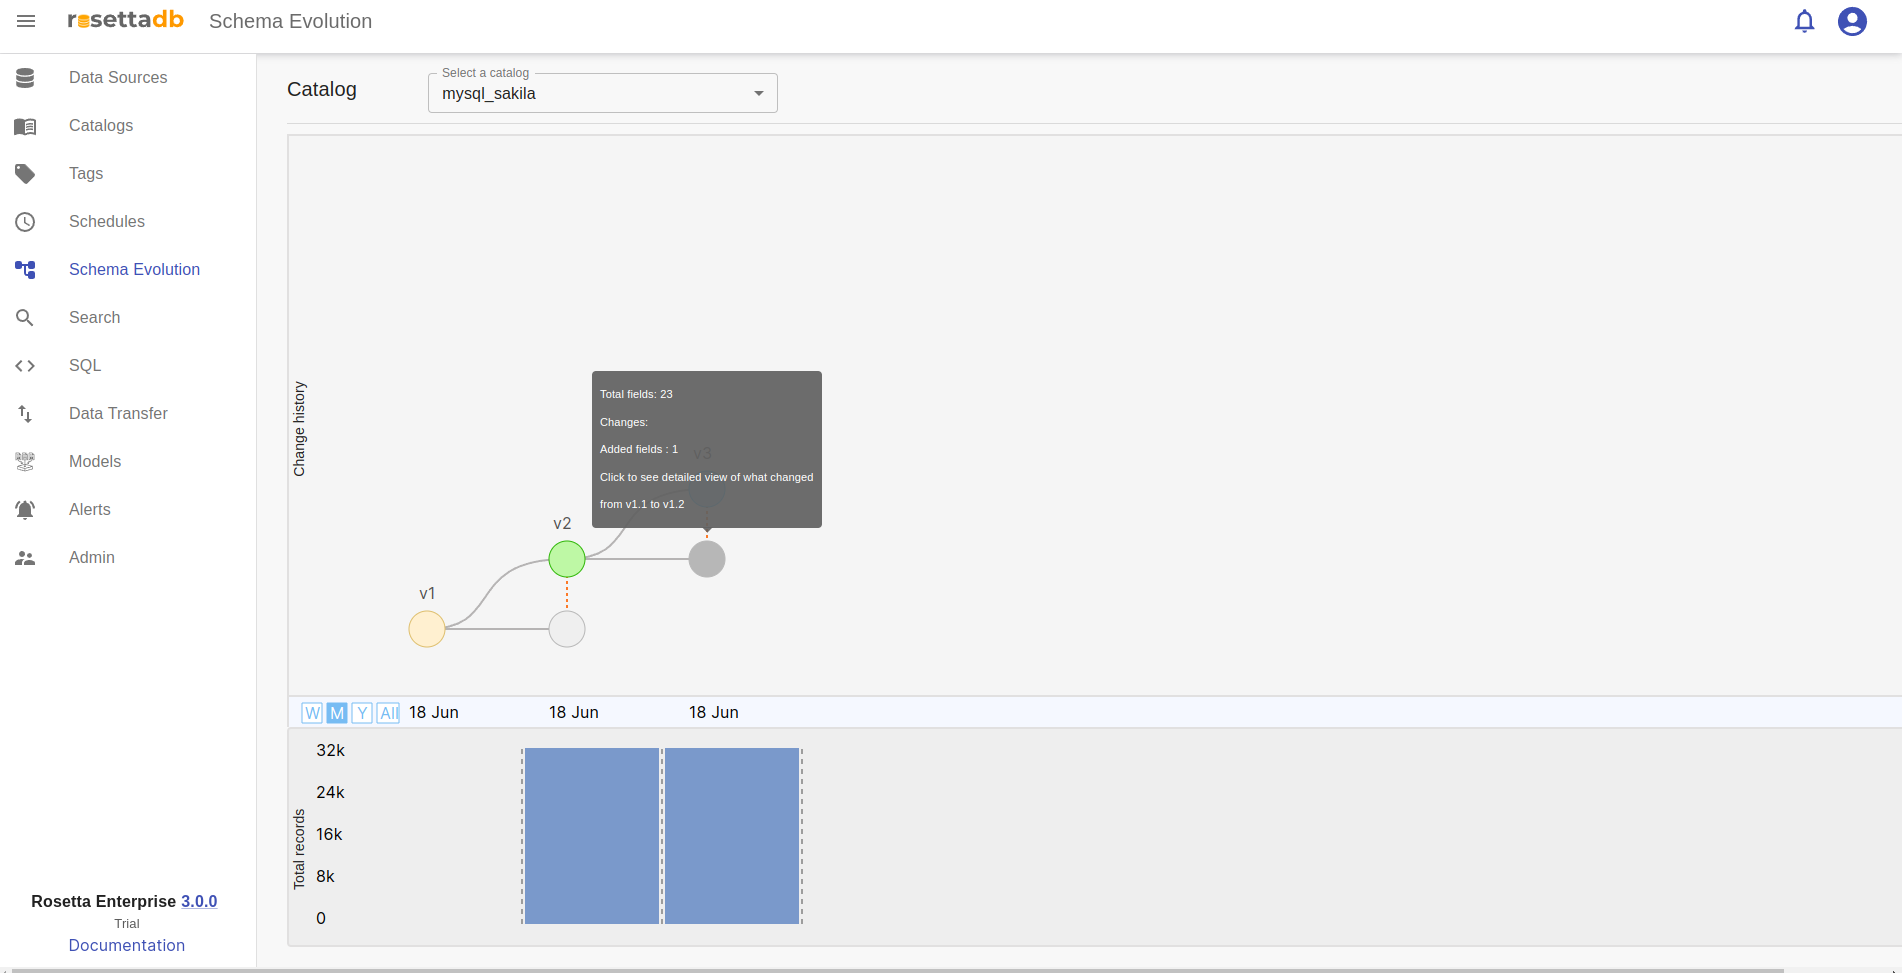Open the hamburger navigation menu
1902x973 pixels.
[26, 21]
